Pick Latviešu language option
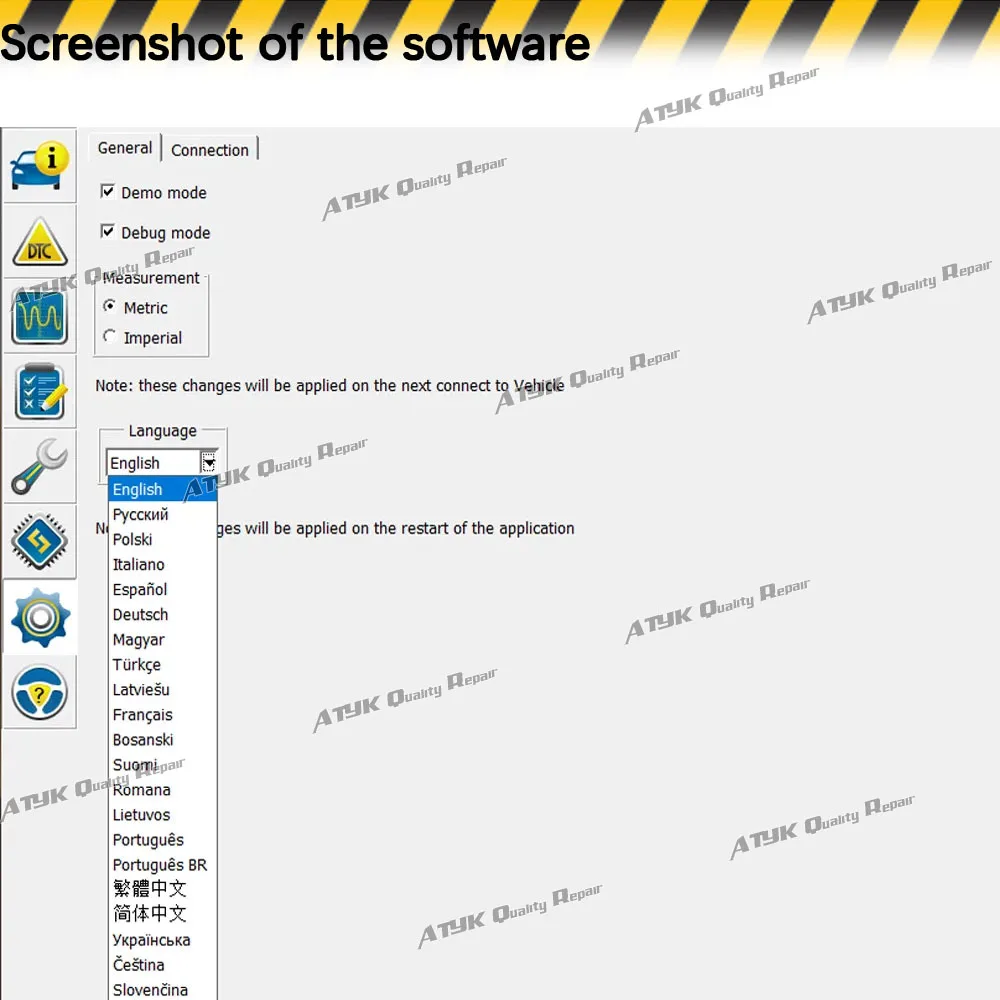The image size is (1000, 1000). tap(163, 689)
